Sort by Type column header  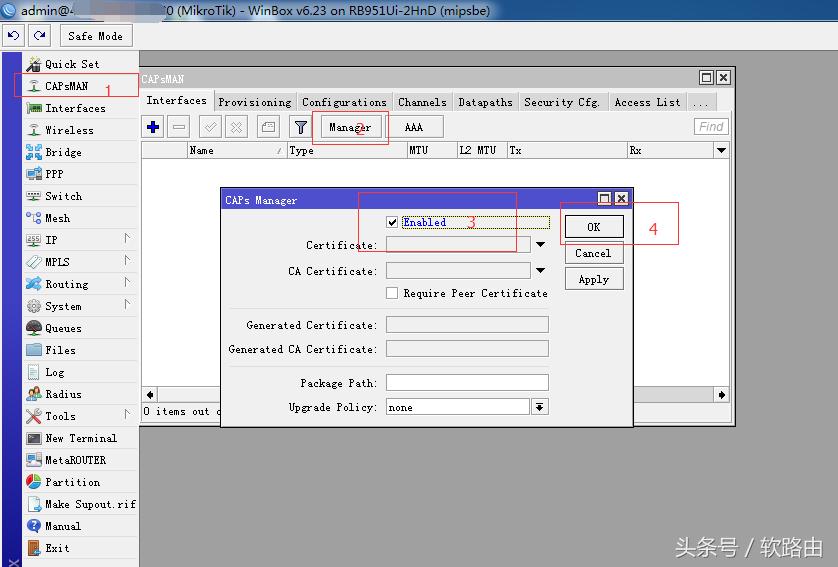click(347, 150)
